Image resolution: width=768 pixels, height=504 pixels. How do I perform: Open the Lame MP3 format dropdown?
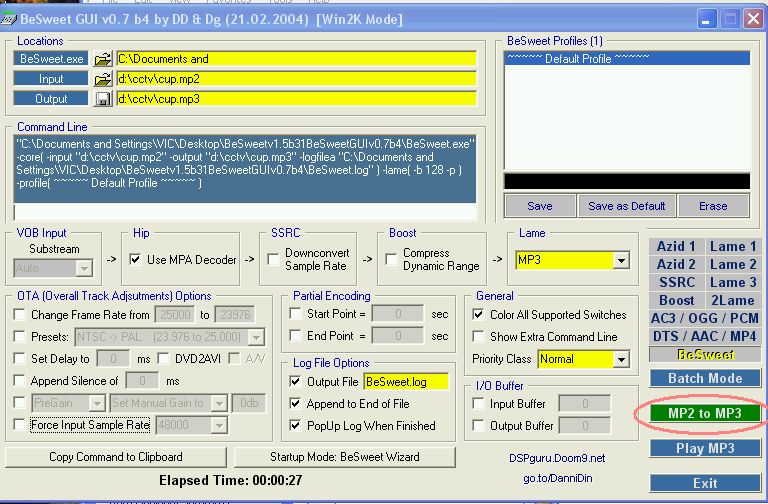(621, 260)
